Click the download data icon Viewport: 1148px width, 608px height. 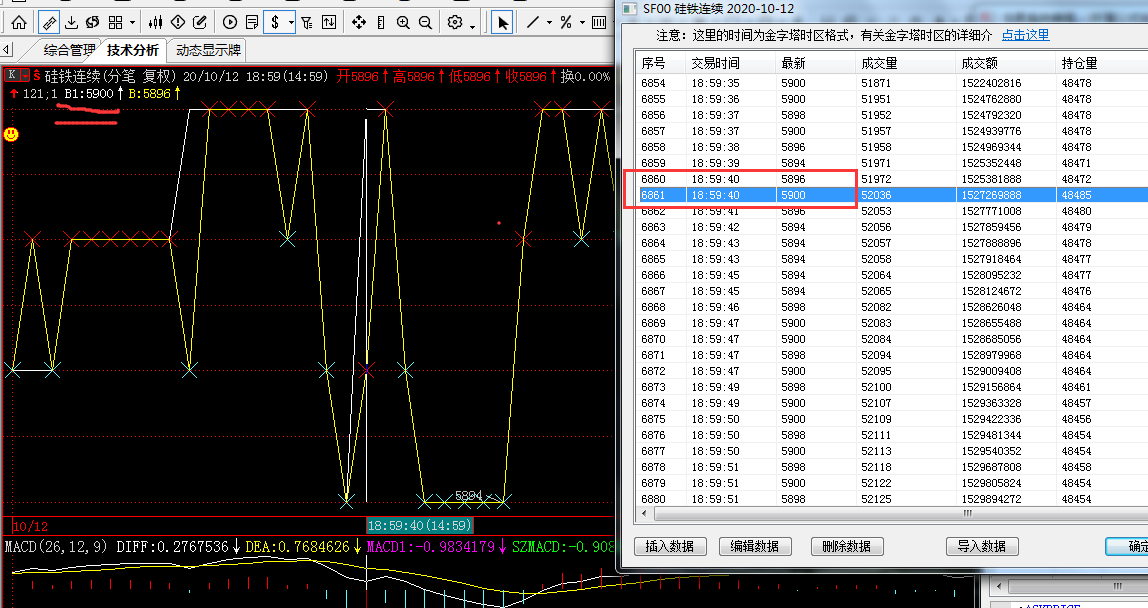[71, 22]
